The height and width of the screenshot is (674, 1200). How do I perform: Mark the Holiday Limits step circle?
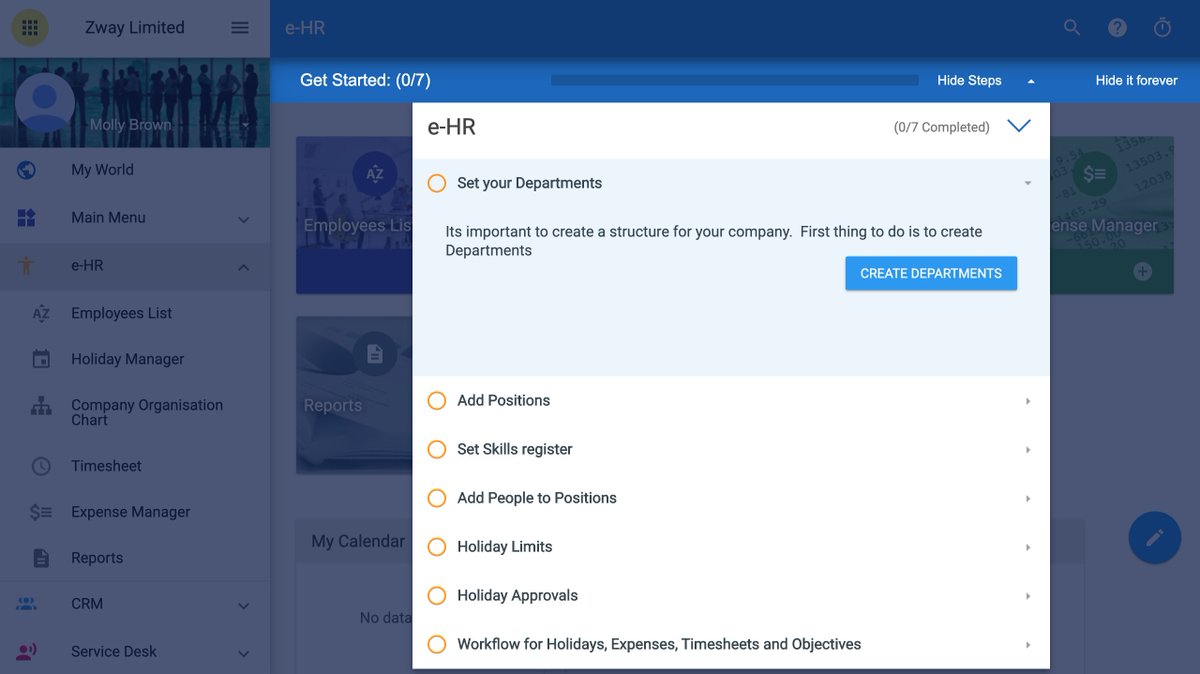tap(437, 547)
